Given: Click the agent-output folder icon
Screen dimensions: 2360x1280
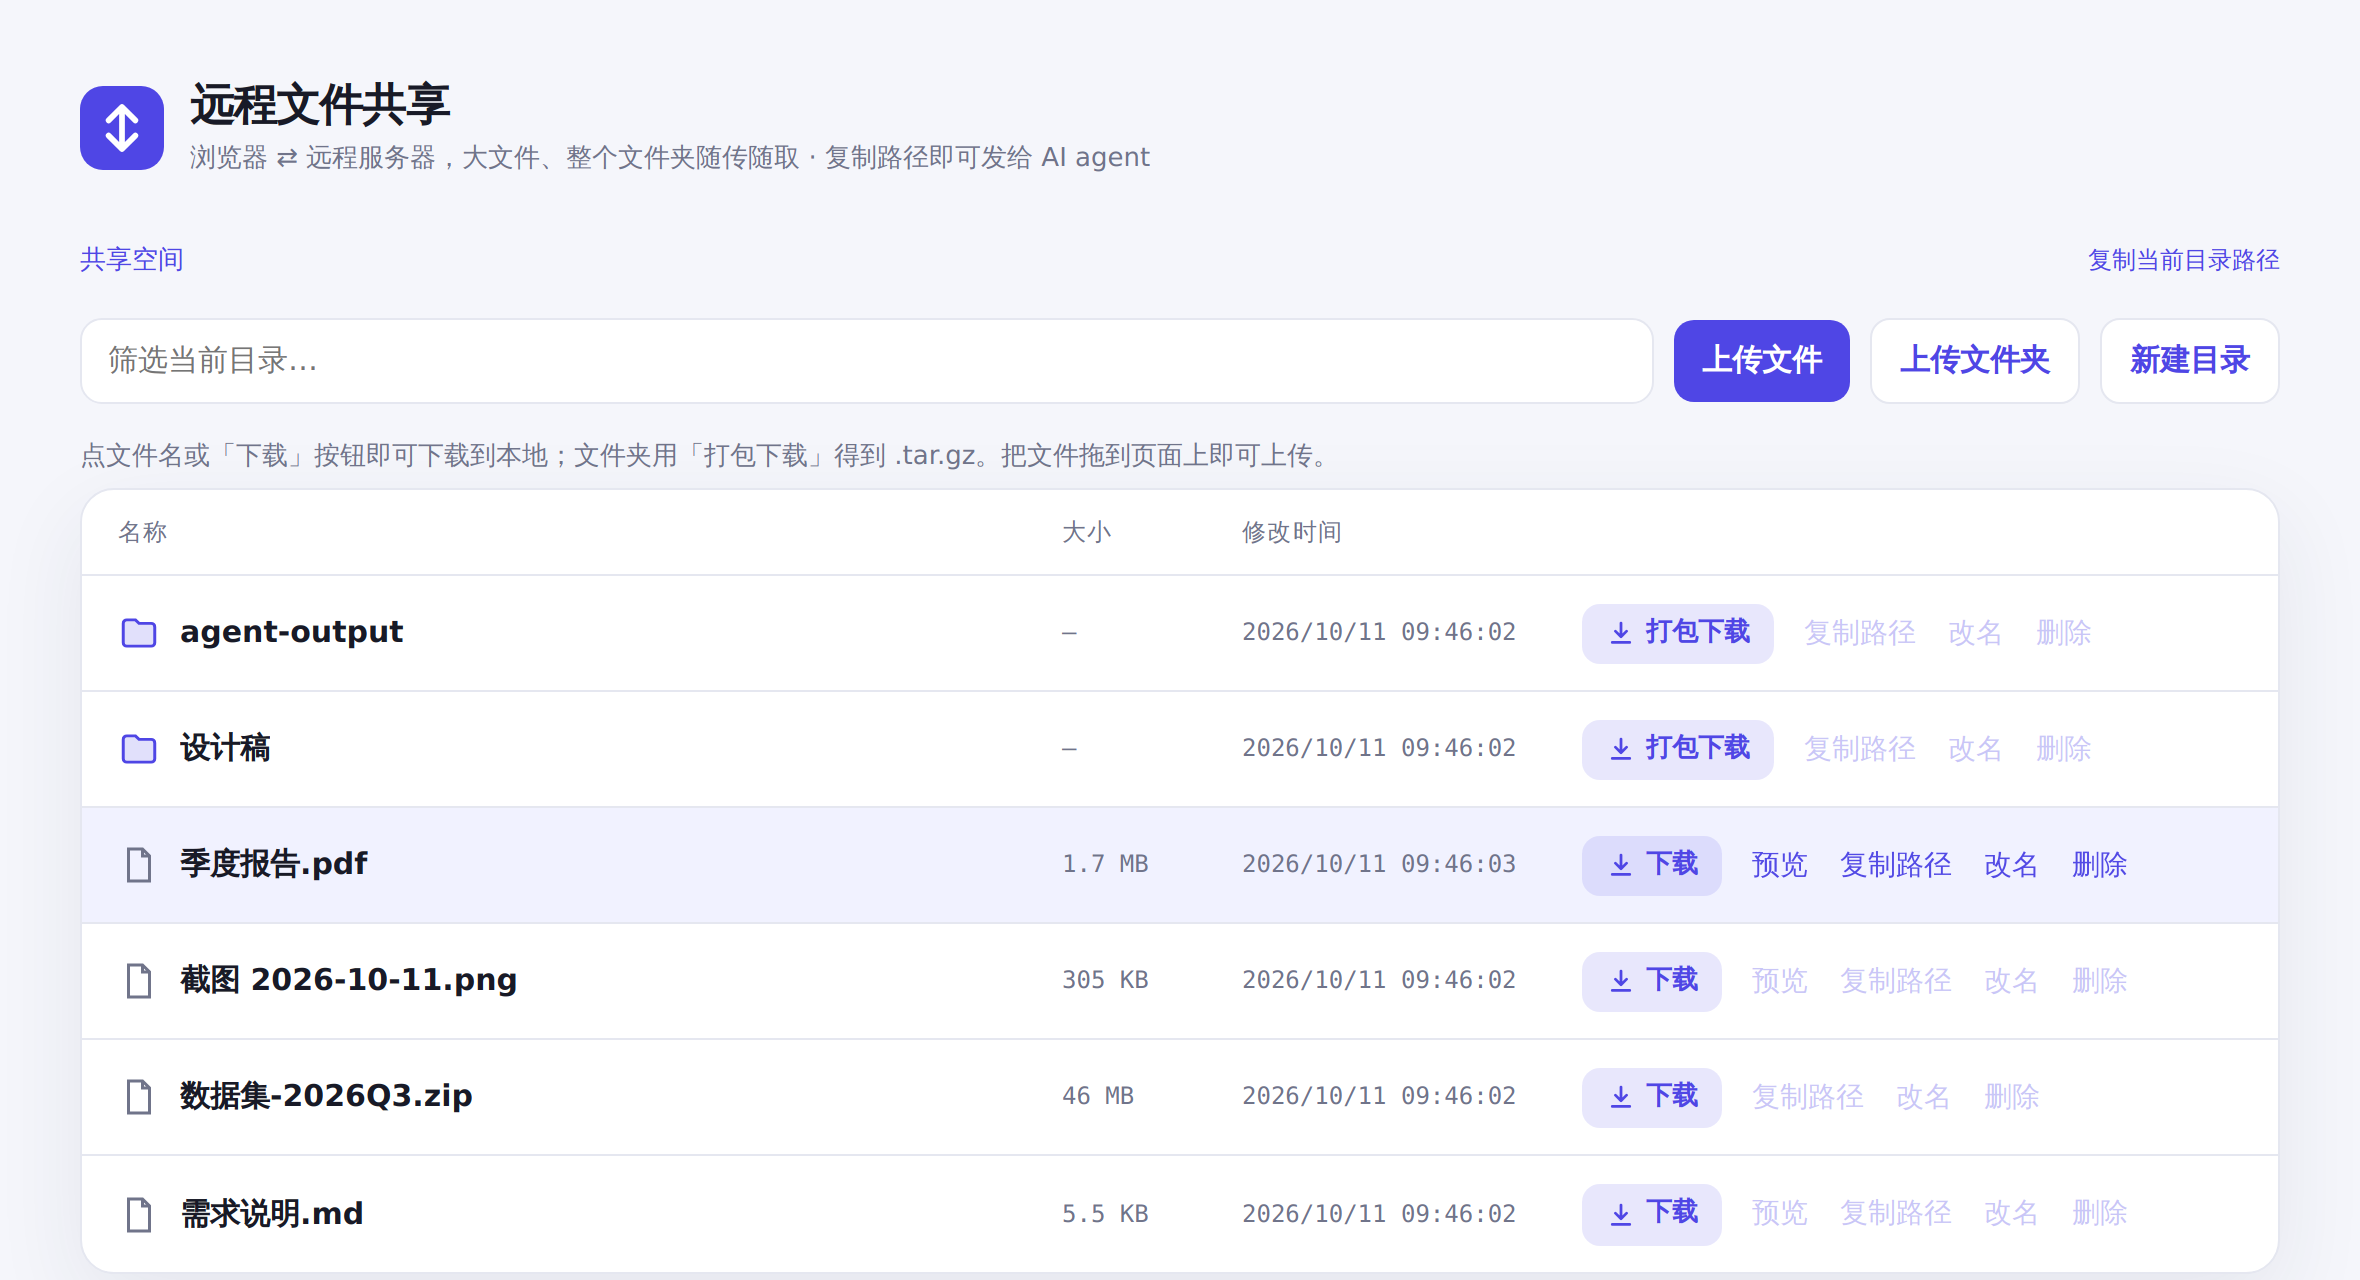Looking at the screenshot, I should coord(139,633).
